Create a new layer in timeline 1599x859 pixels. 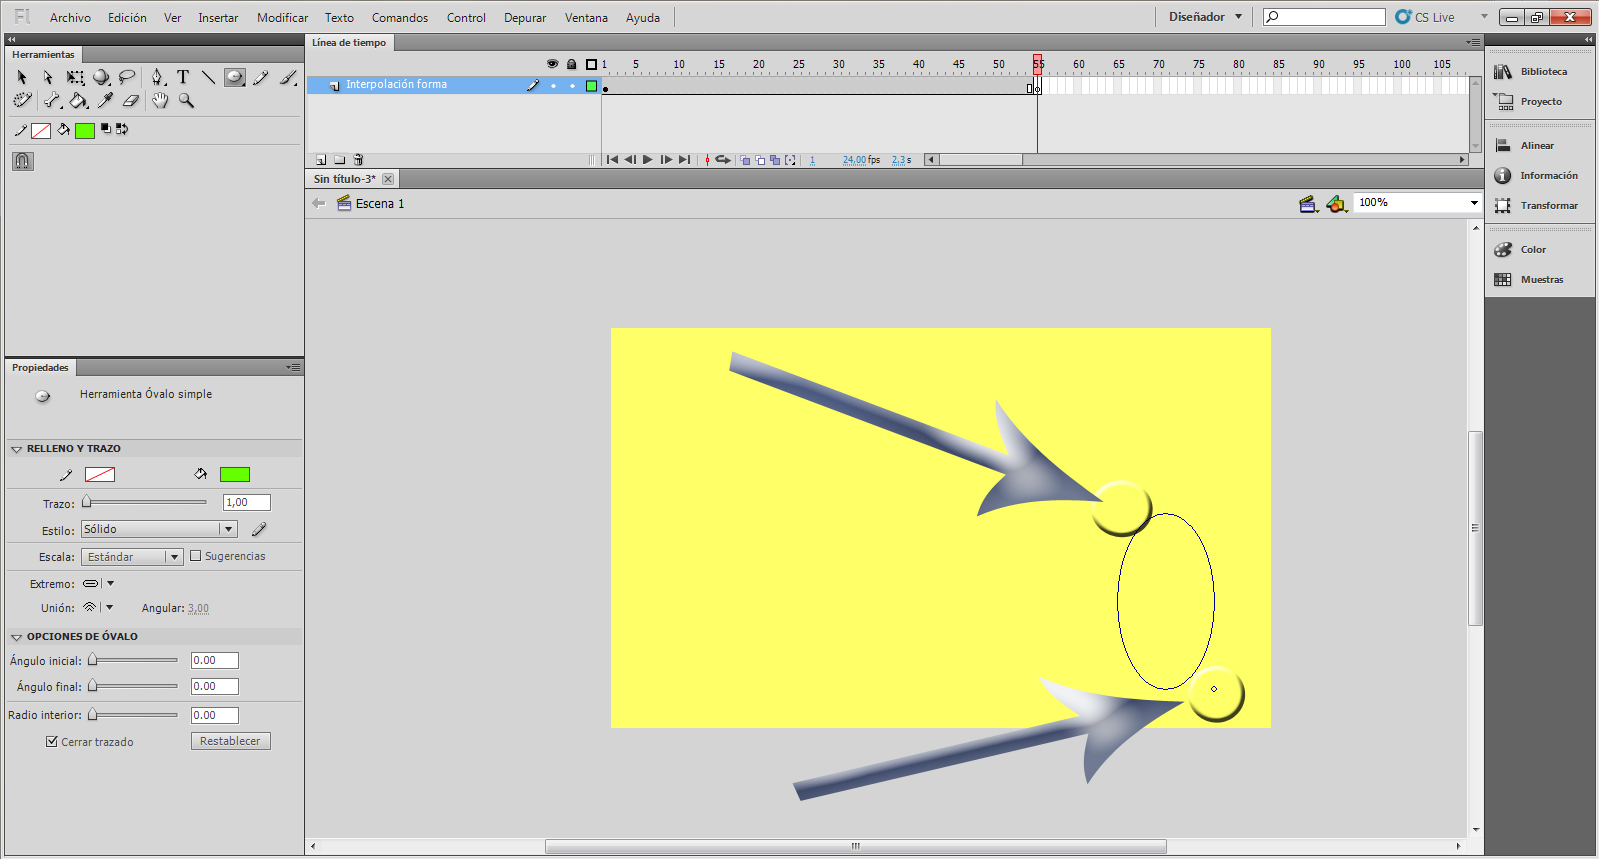click(321, 159)
